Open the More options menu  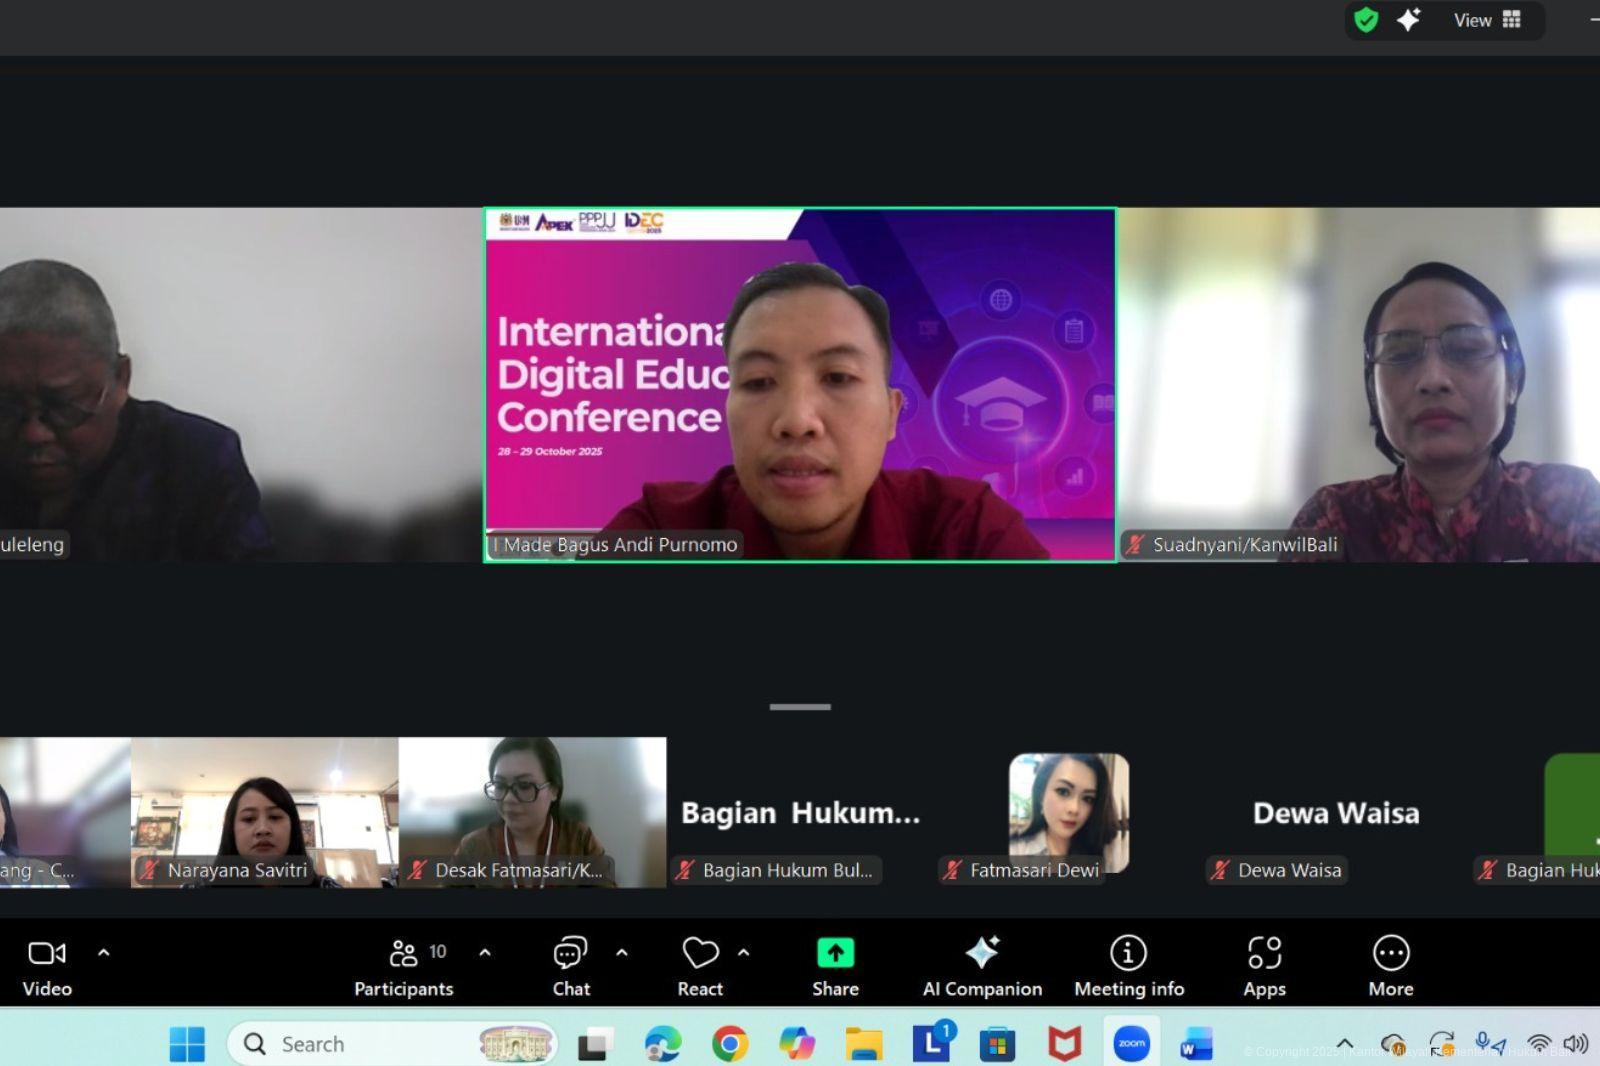(1390, 966)
